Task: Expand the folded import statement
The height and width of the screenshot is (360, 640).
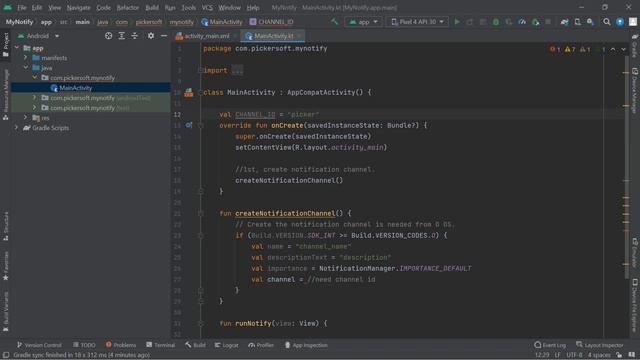Action: tap(238, 70)
